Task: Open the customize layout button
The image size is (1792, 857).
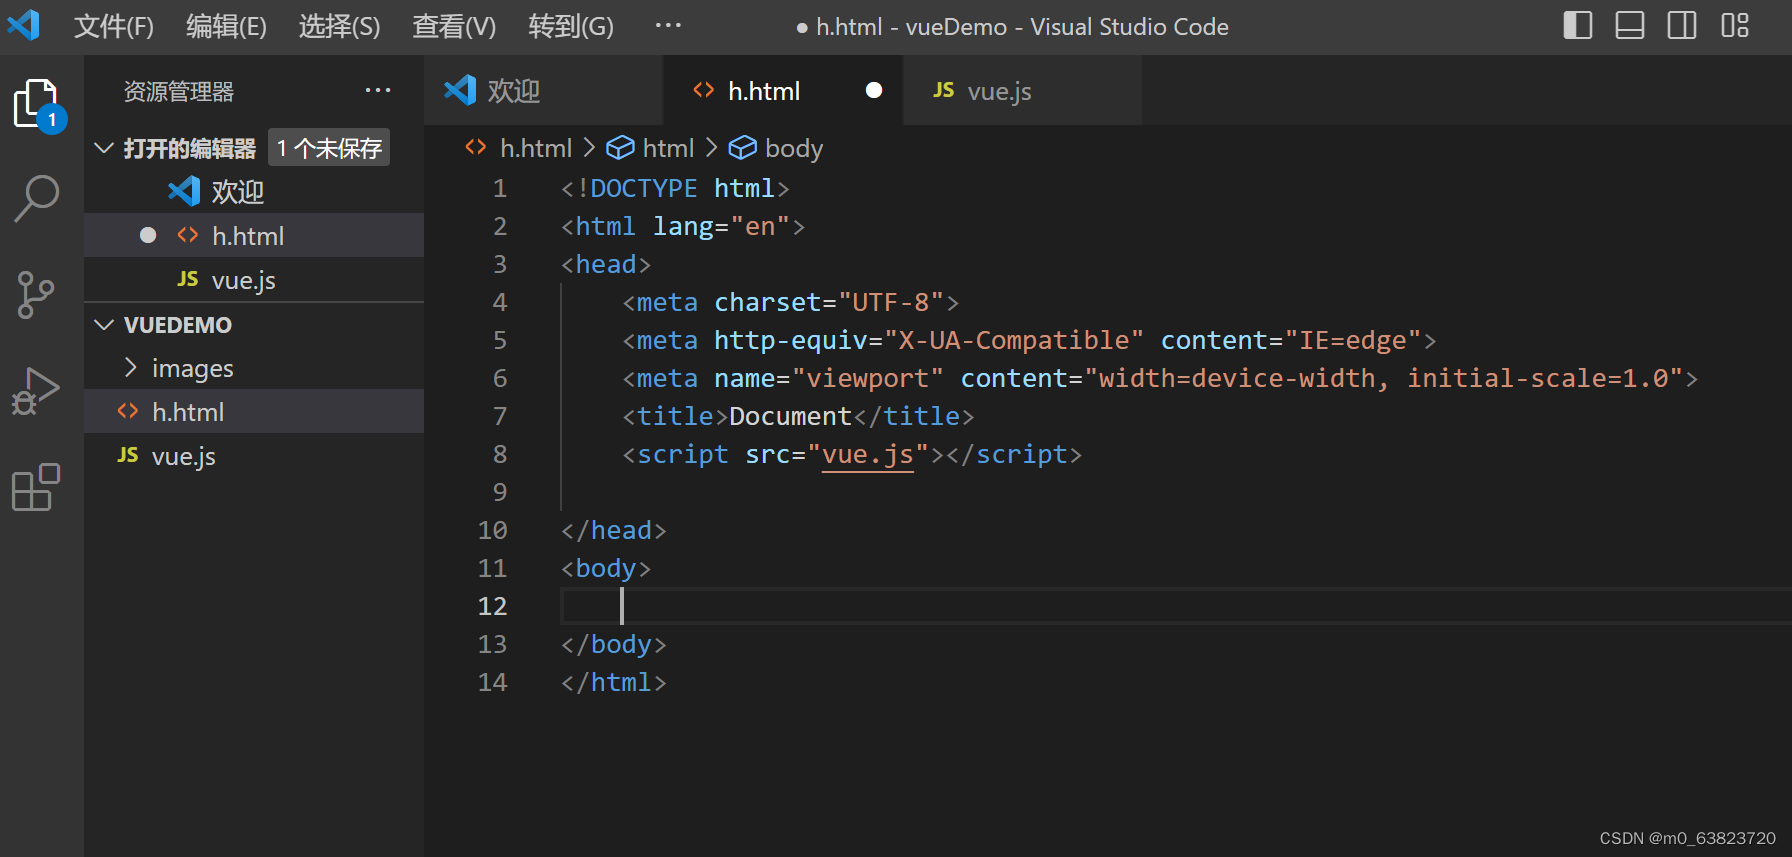Action: (x=1735, y=25)
